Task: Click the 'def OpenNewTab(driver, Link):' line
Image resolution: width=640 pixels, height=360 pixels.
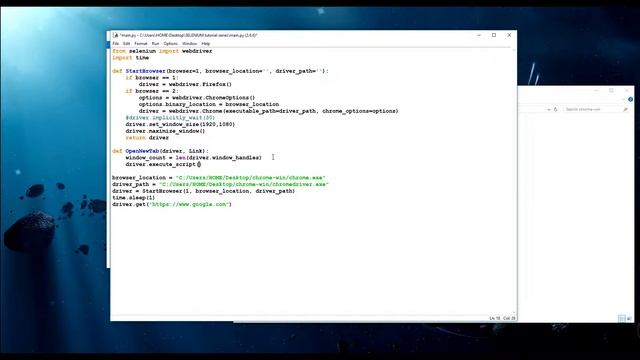Action: (x=160, y=151)
